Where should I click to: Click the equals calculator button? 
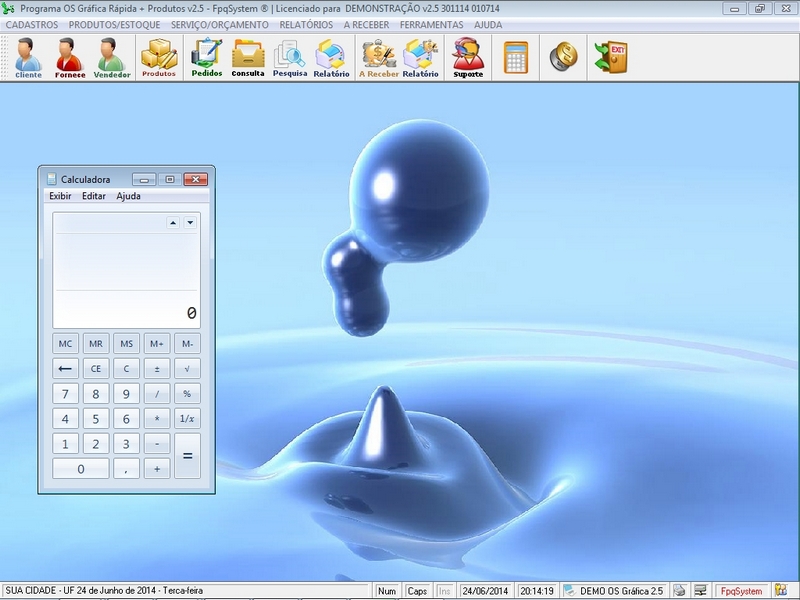click(187, 456)
